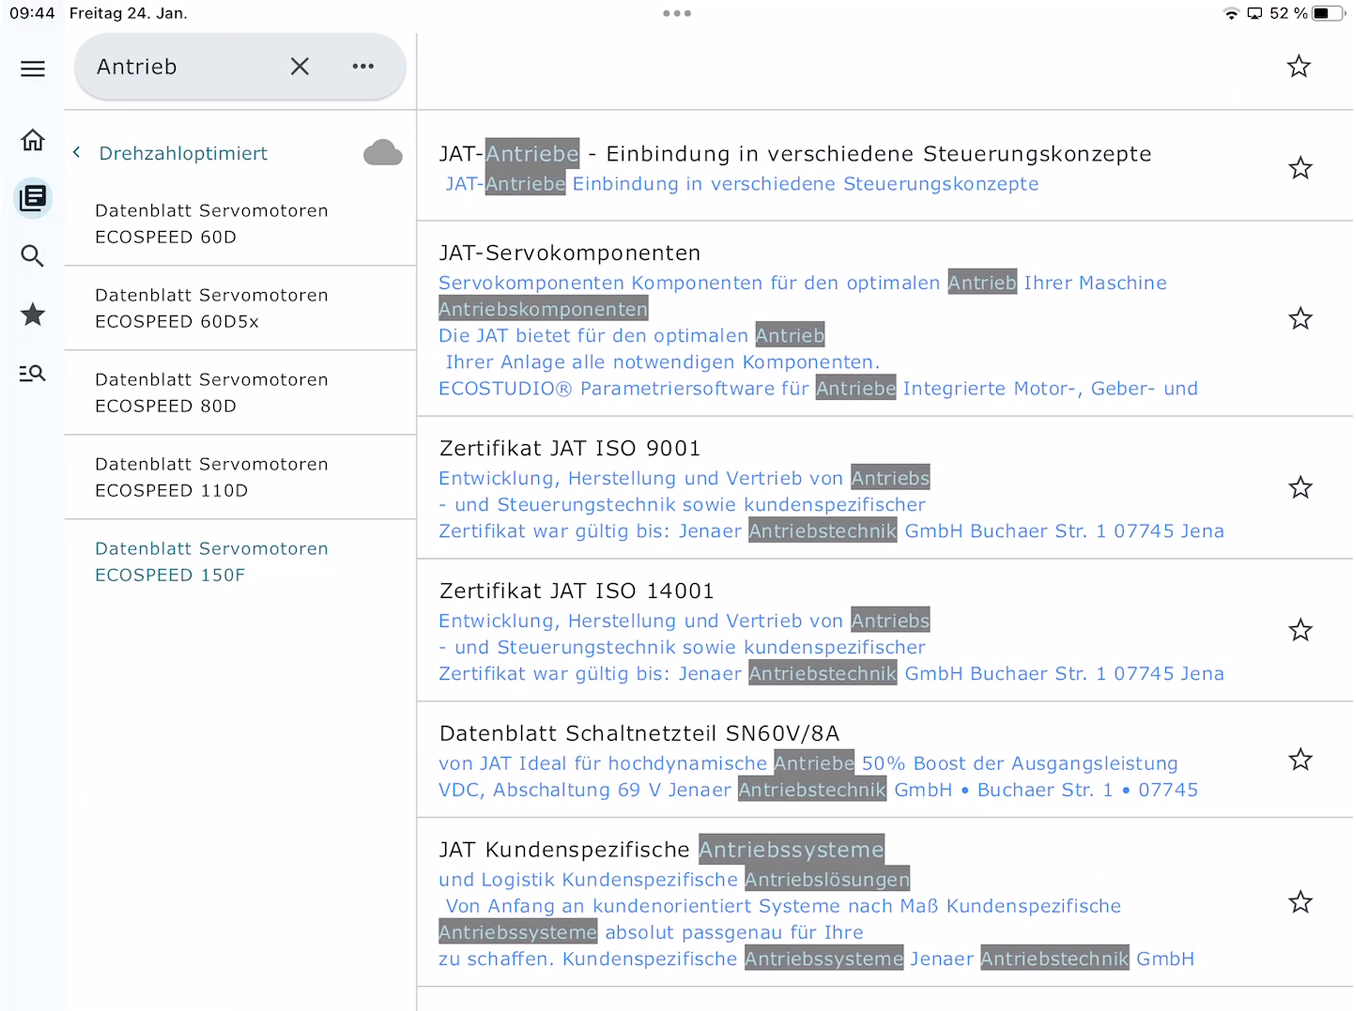Tap the three-dot multitasking handle at top

click(x=677, y=13)
